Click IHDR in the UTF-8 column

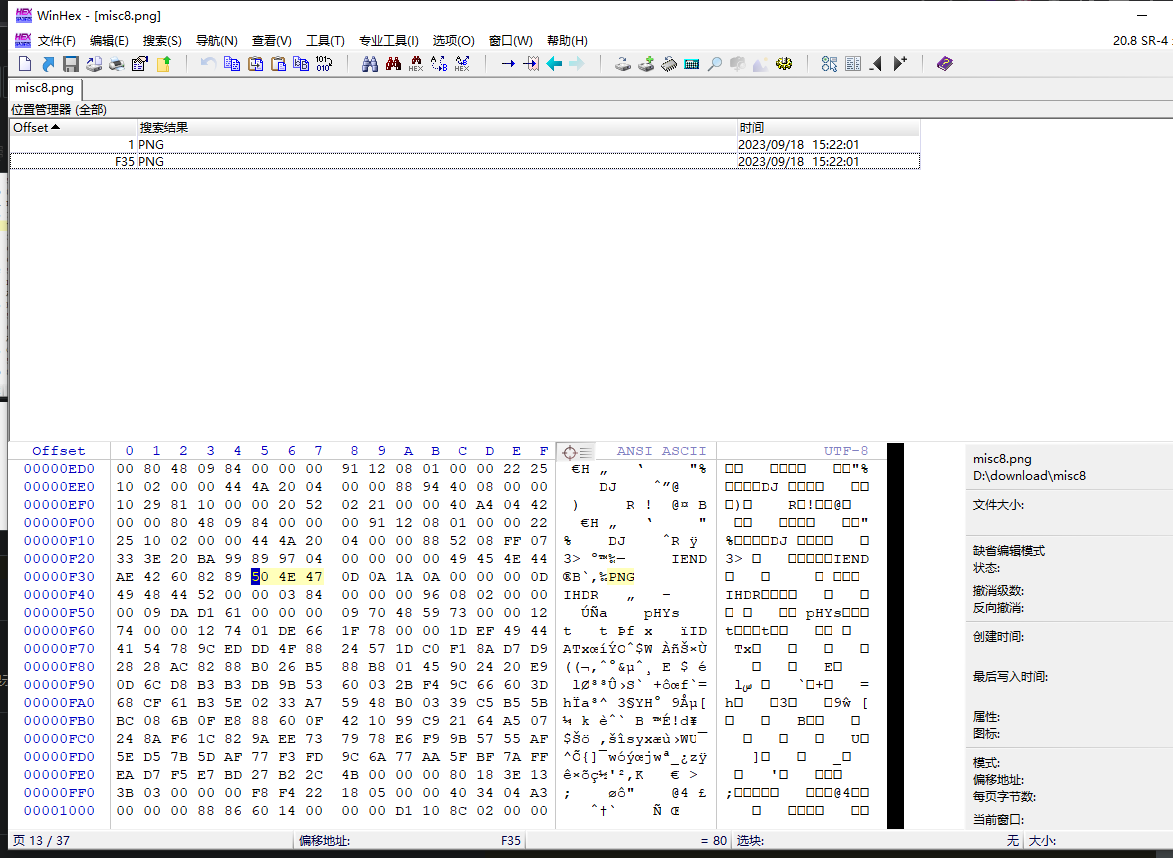tap(743, 595)
